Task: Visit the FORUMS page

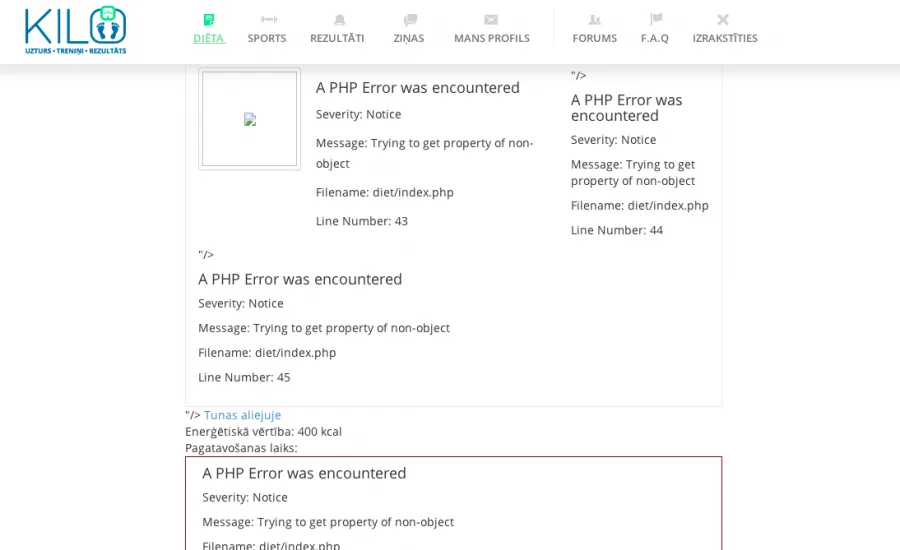Action: (595, 38)
